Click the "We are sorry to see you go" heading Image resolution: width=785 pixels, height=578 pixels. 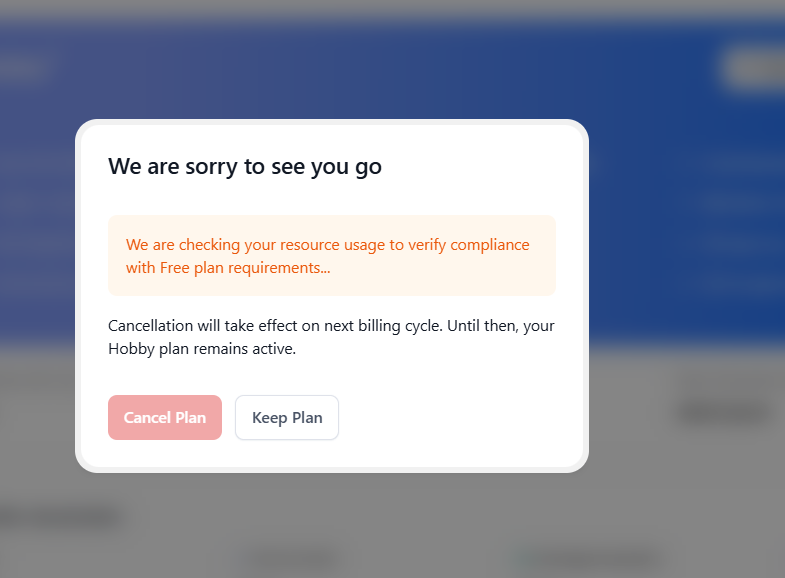pos(245,167)
